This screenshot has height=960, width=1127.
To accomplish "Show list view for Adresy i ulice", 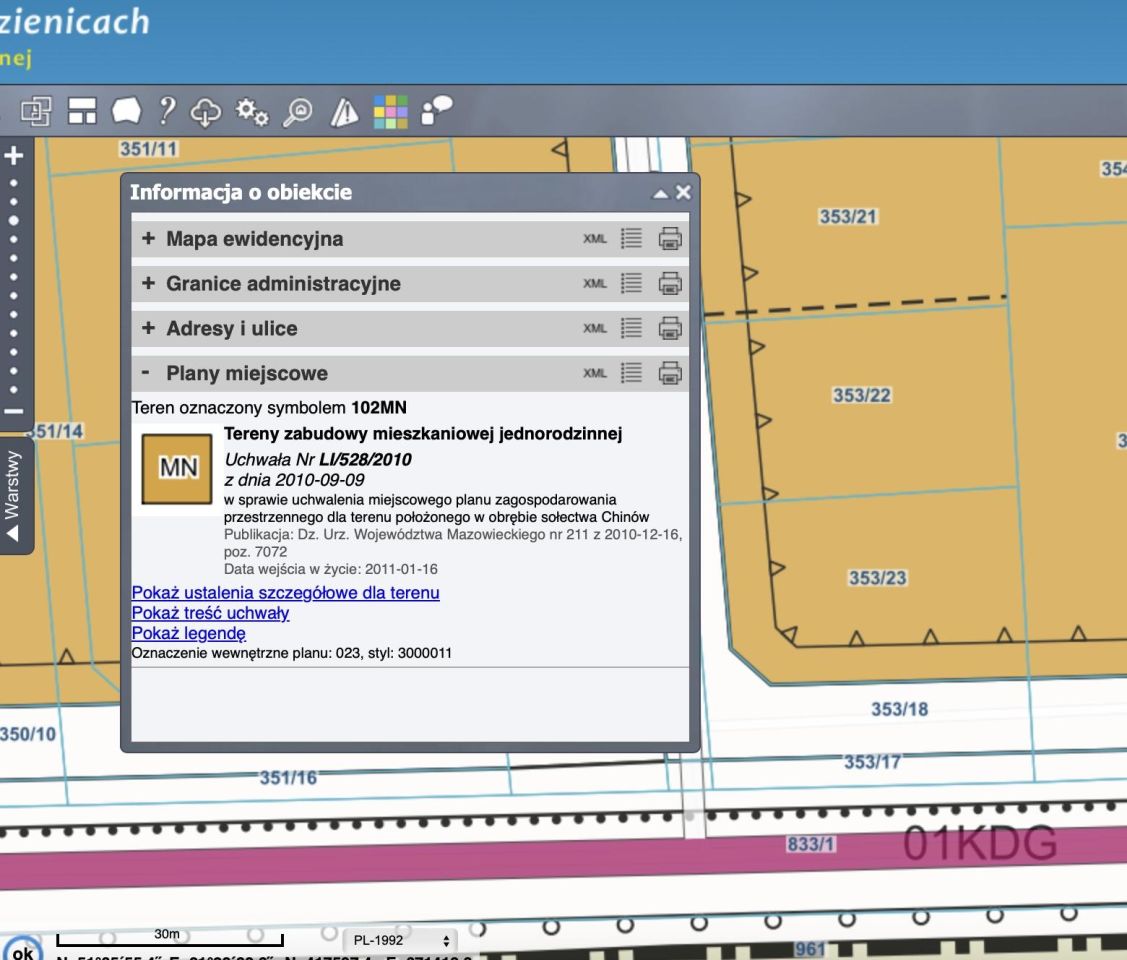I will coord(631,328).
